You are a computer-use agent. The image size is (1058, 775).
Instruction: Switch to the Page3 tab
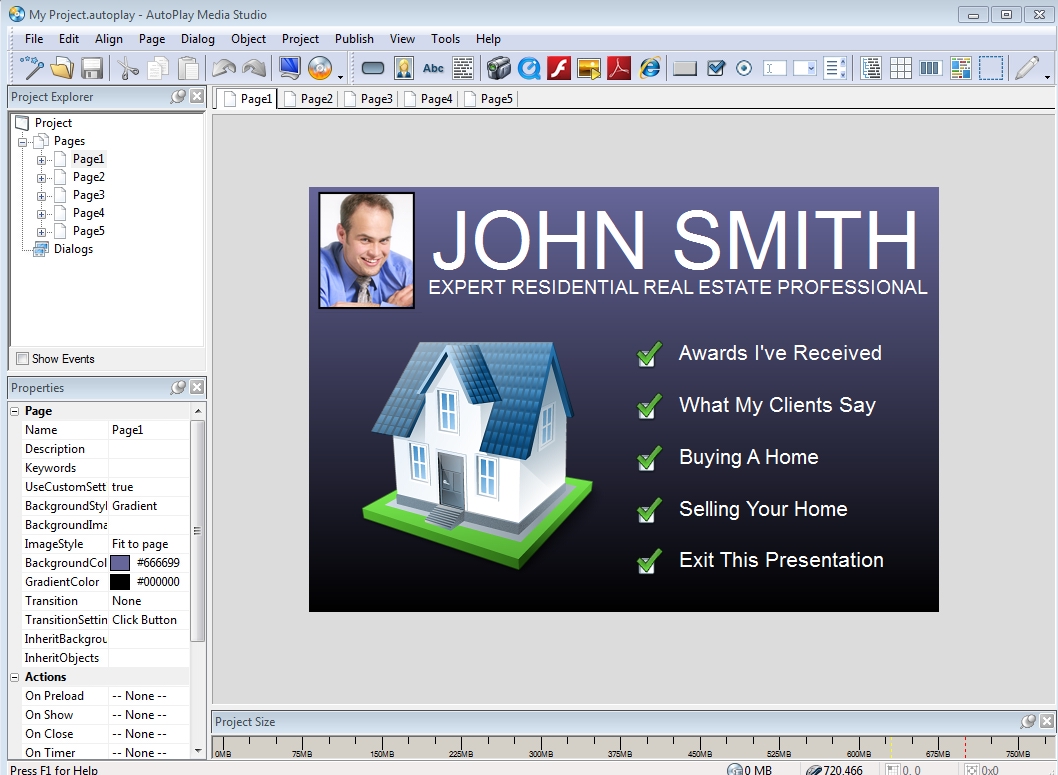pos(369,99)
